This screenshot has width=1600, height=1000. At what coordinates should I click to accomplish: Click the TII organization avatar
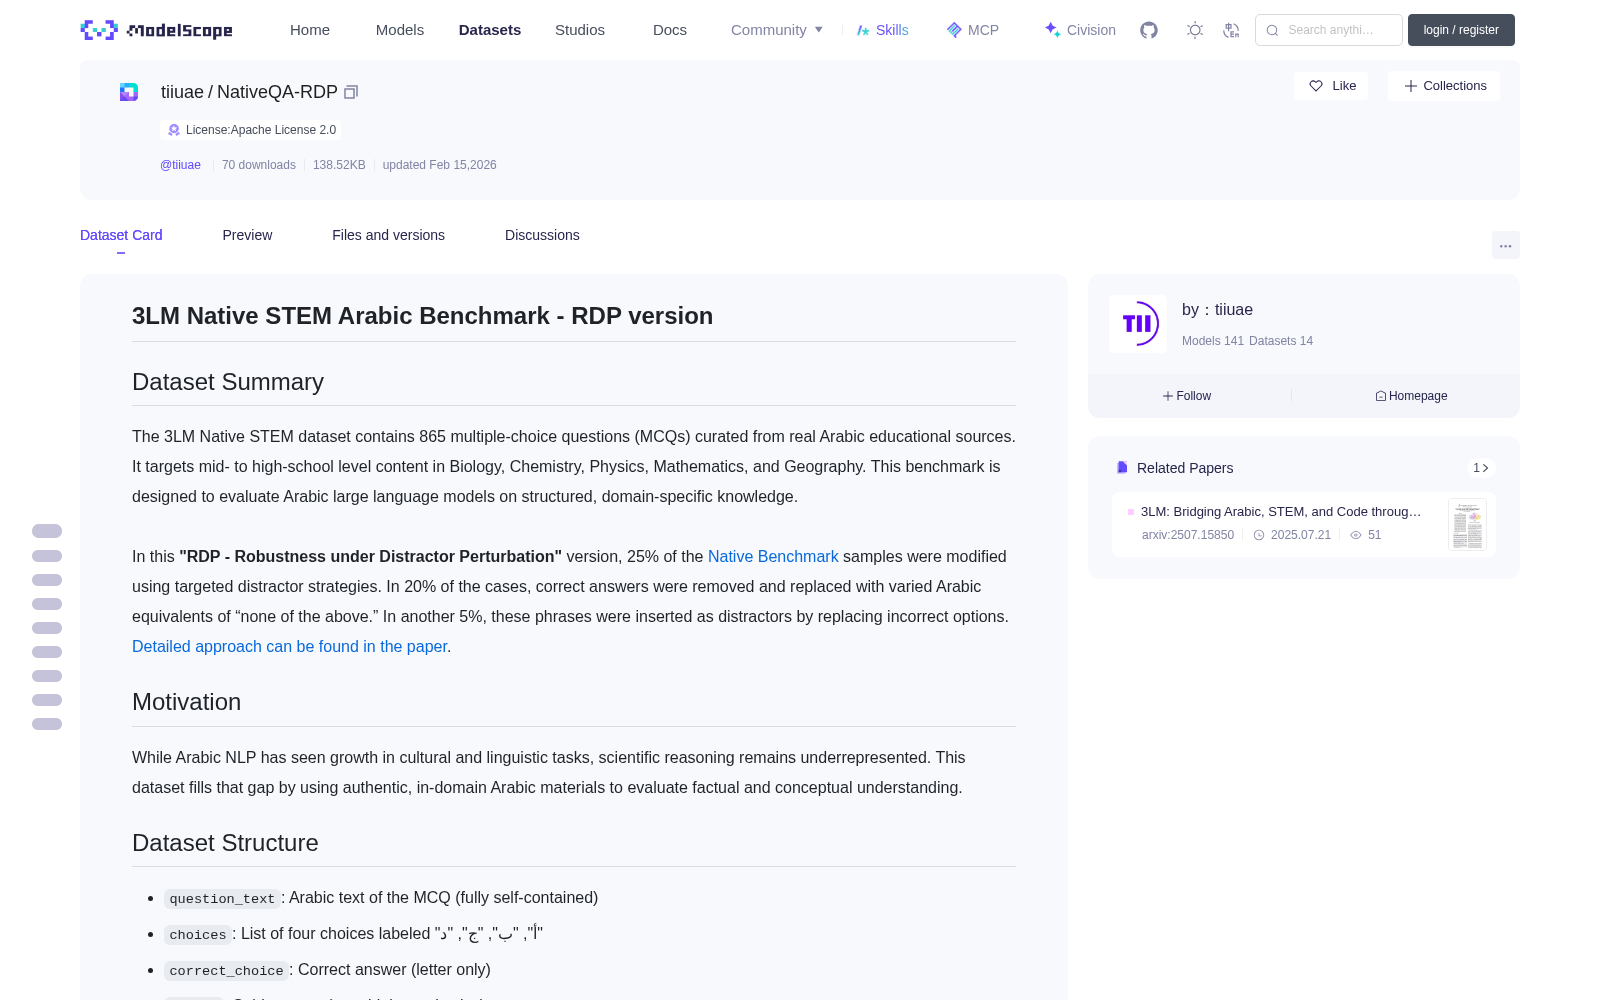pos(1138,324)
